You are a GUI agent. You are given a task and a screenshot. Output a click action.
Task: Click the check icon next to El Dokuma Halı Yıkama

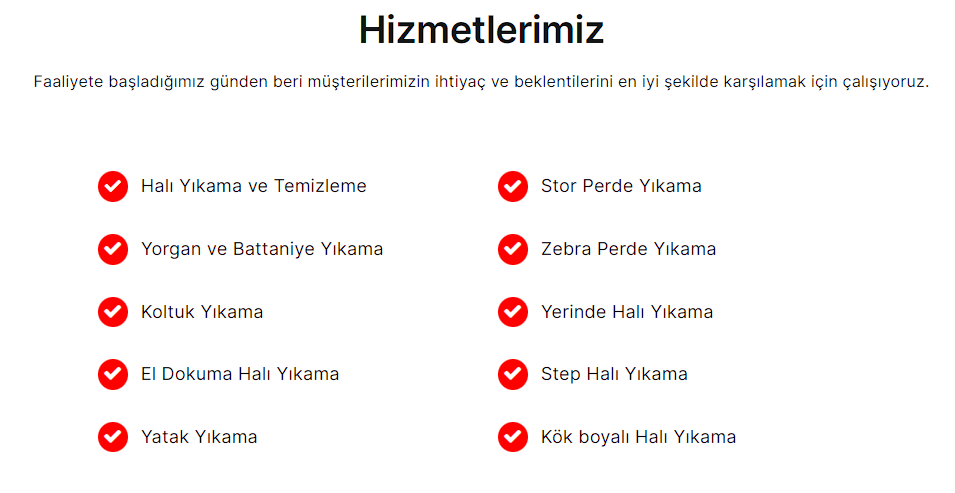pyautogui.click(x=113, y=374)
